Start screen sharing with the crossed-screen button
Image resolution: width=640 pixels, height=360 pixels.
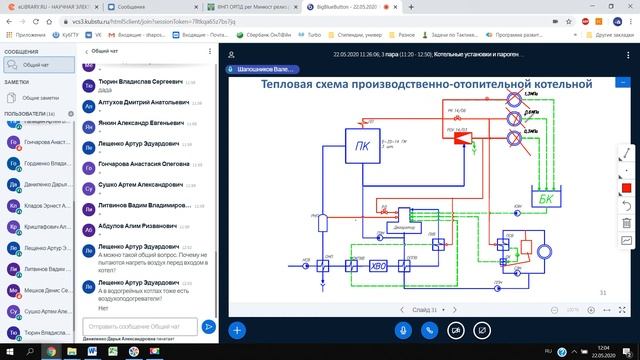(482, 330)
